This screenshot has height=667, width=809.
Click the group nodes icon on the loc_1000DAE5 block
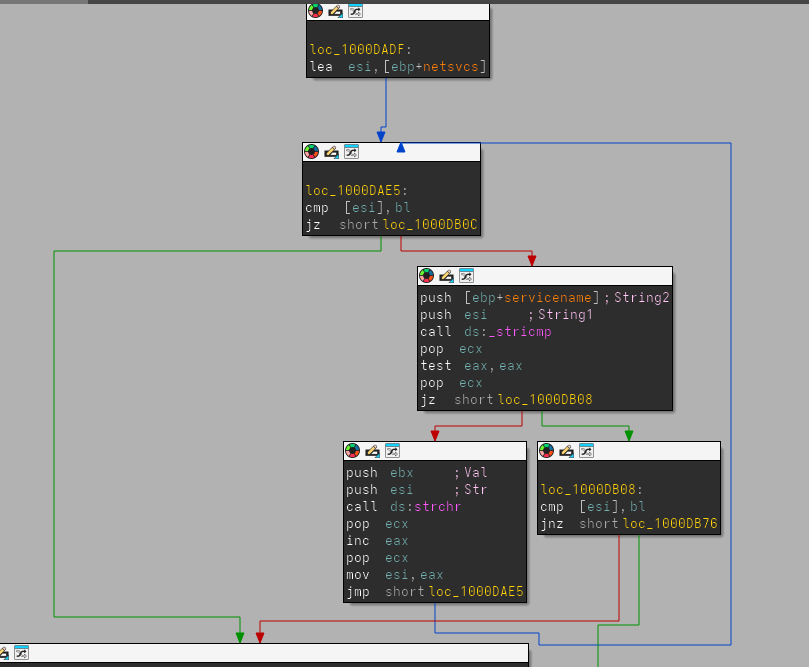click(351, 152)
